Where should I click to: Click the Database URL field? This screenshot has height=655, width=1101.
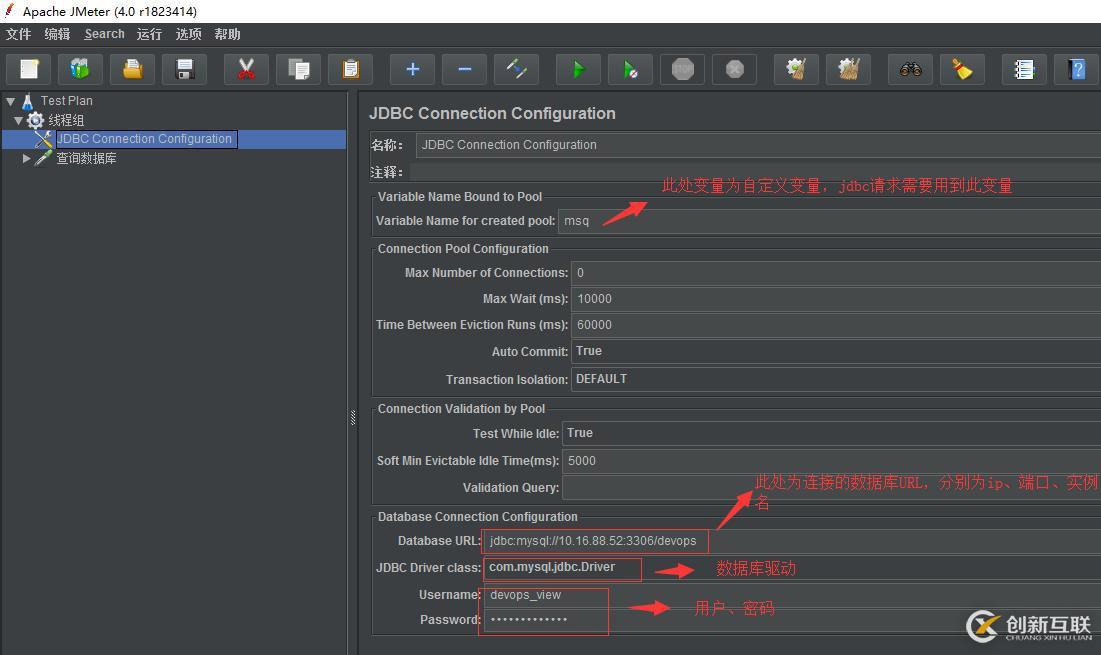tap(792, 541)
